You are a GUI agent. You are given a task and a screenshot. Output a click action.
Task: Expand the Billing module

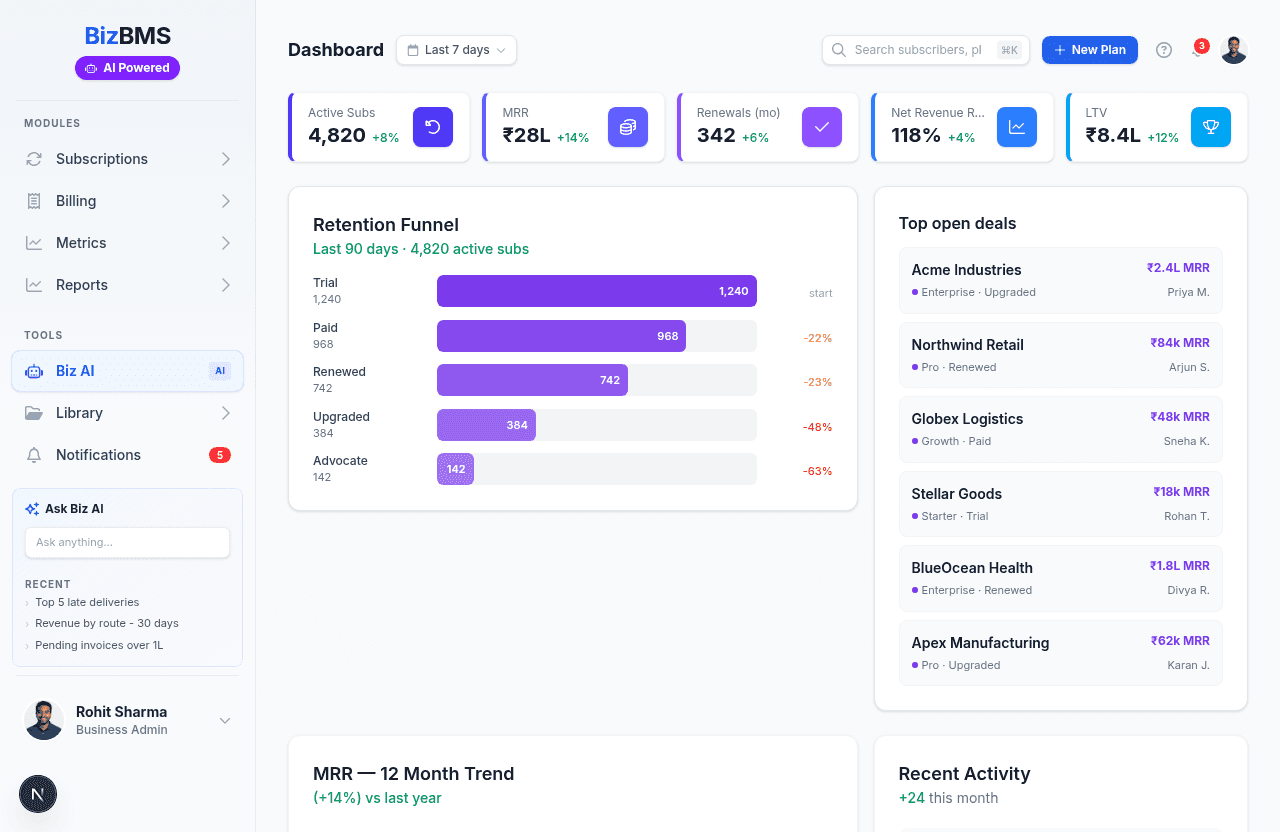(127, 201)
